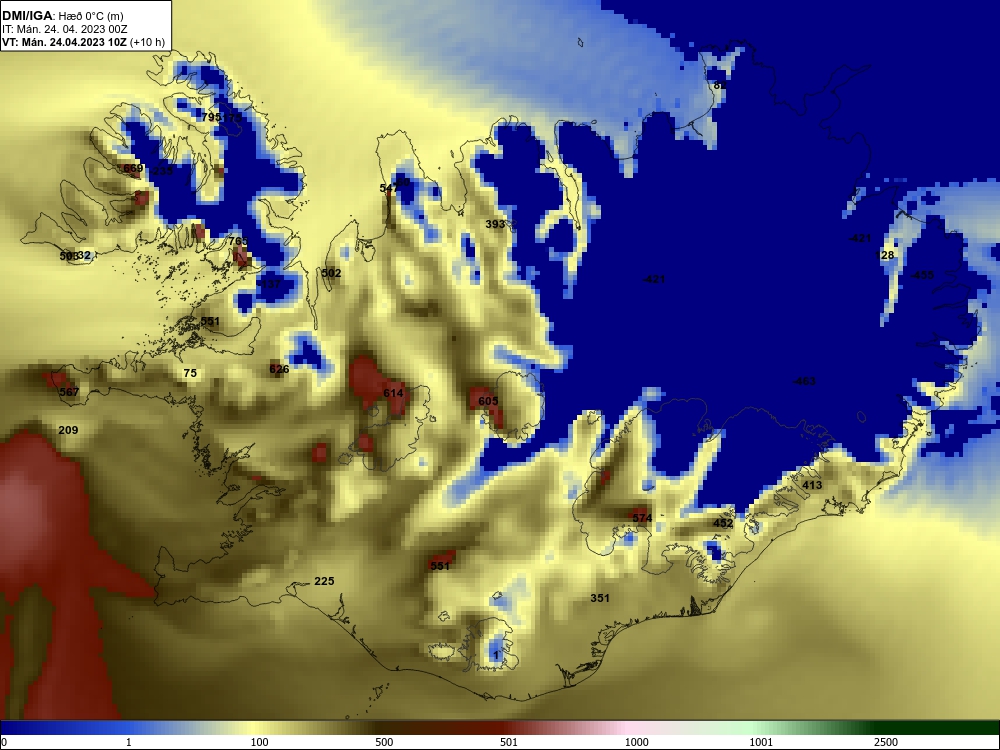This screenshot has width=1000, height=750.
Task: Click the map value 393
Action: 496,224
